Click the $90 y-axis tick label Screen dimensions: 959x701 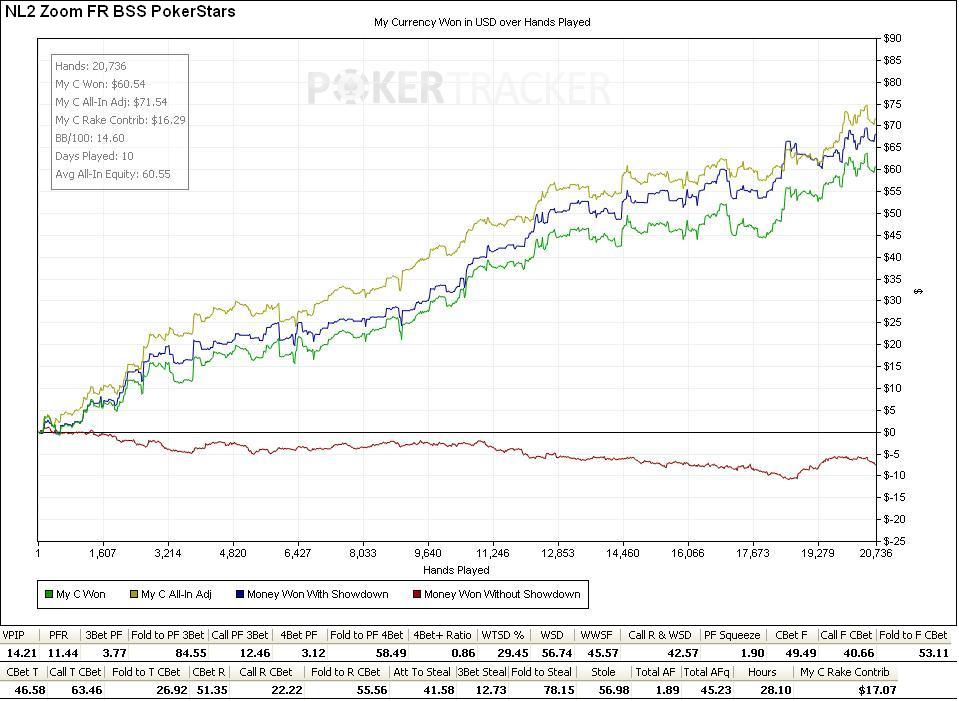(892, 39)
